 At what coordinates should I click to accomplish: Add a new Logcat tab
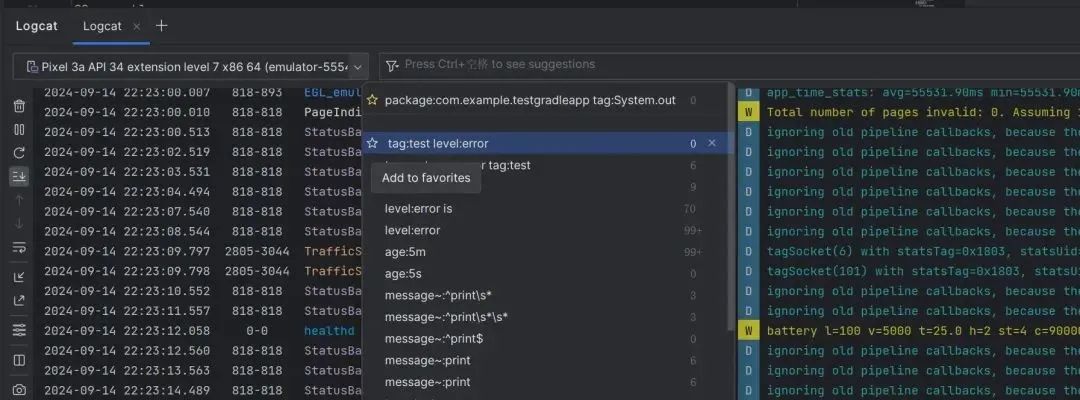click(161, 26)
